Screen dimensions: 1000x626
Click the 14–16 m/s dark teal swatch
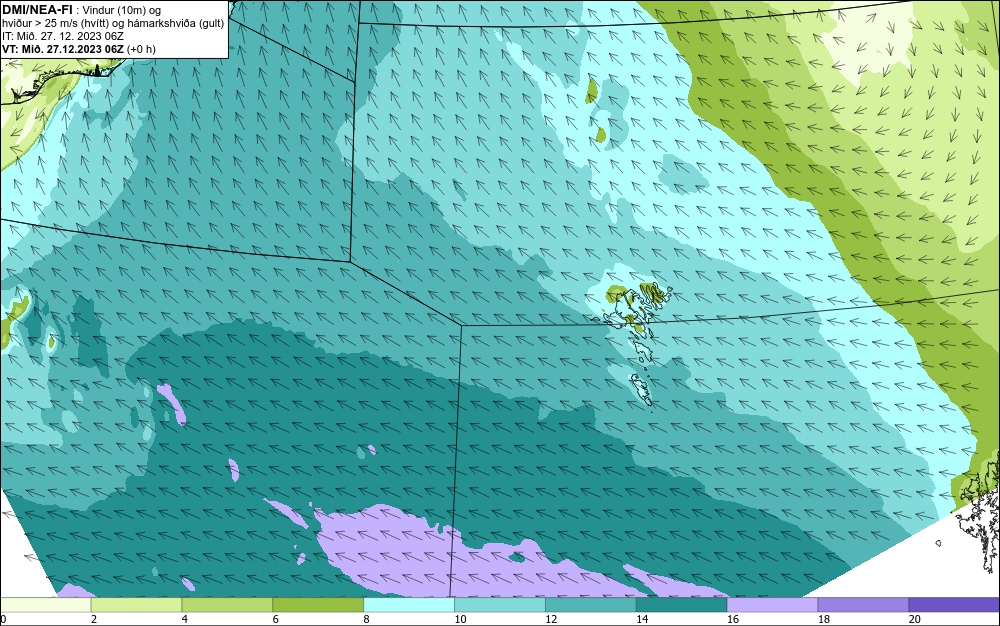(682, 605)
